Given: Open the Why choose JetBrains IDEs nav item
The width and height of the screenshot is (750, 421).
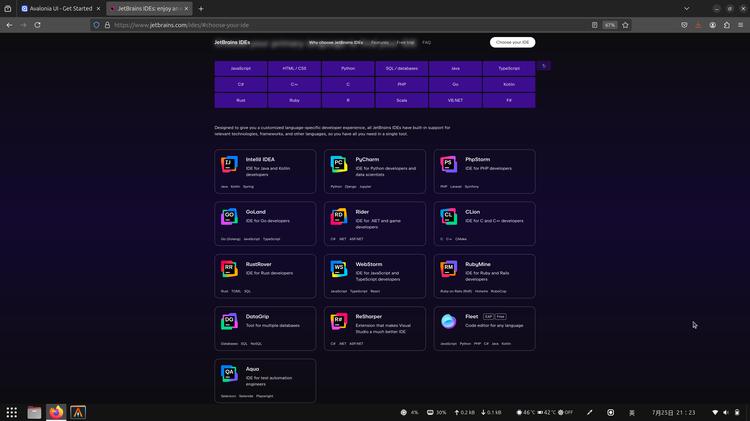Looking at the screenshot, I should 336,43.
